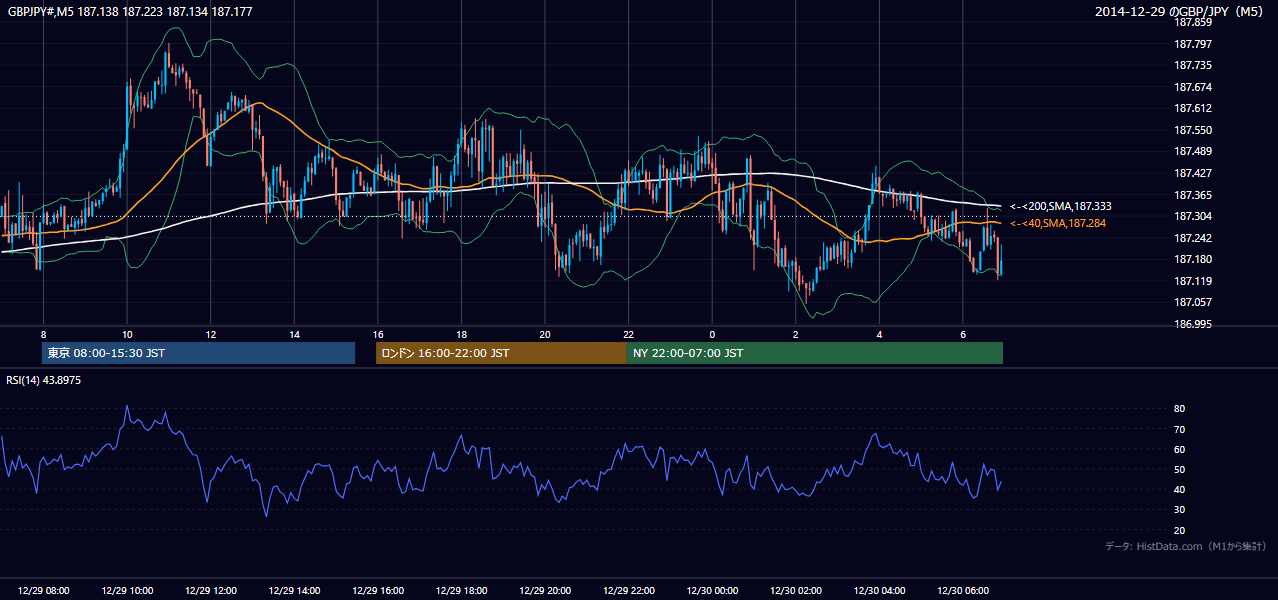Click the 12/29 14:00 bottom time label
The width and height of the screenshot is (1278, 600).
click(294, 591)
